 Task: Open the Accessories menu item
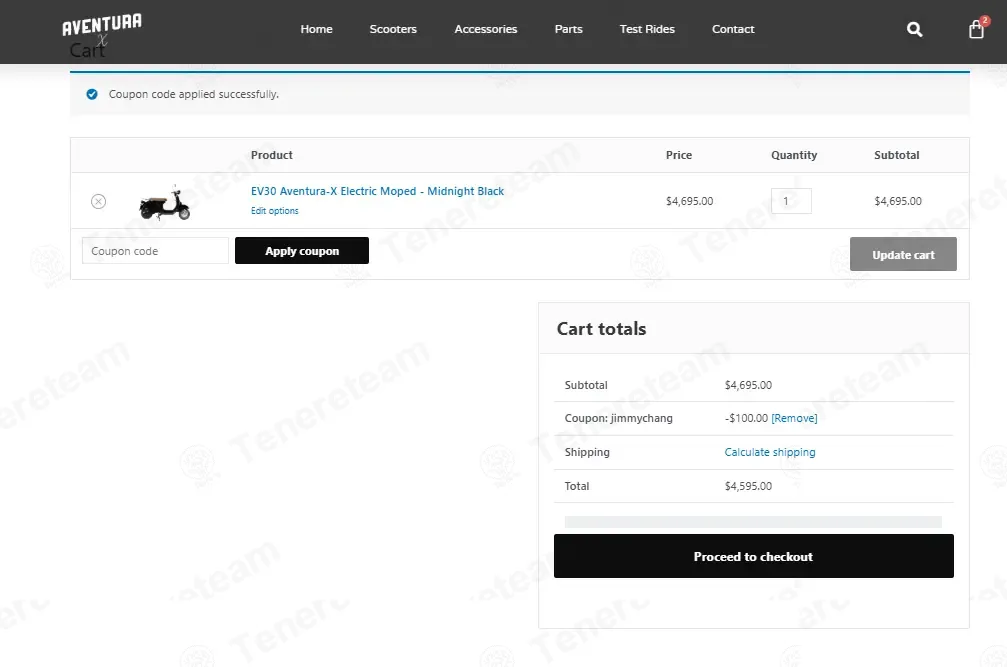tap(486, 29)
